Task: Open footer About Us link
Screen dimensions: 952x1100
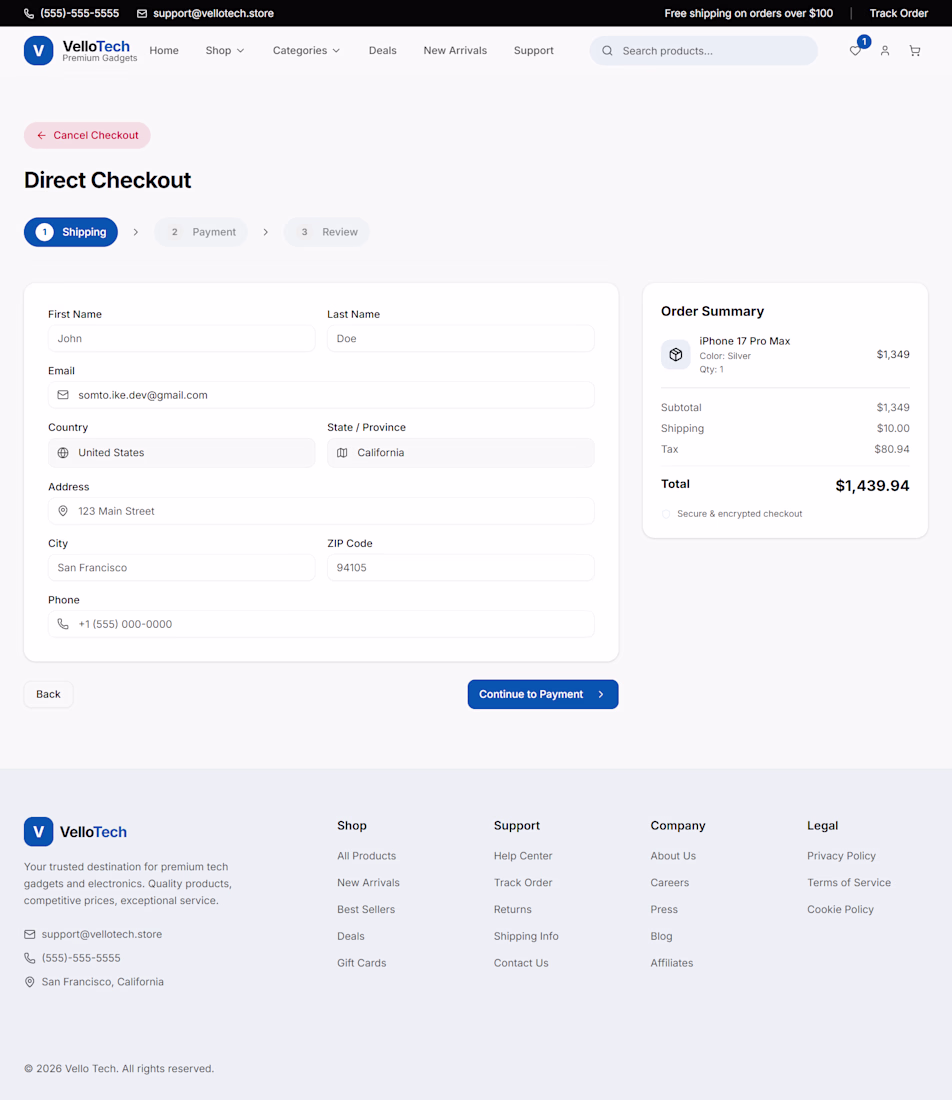Action: click(673, 856)
